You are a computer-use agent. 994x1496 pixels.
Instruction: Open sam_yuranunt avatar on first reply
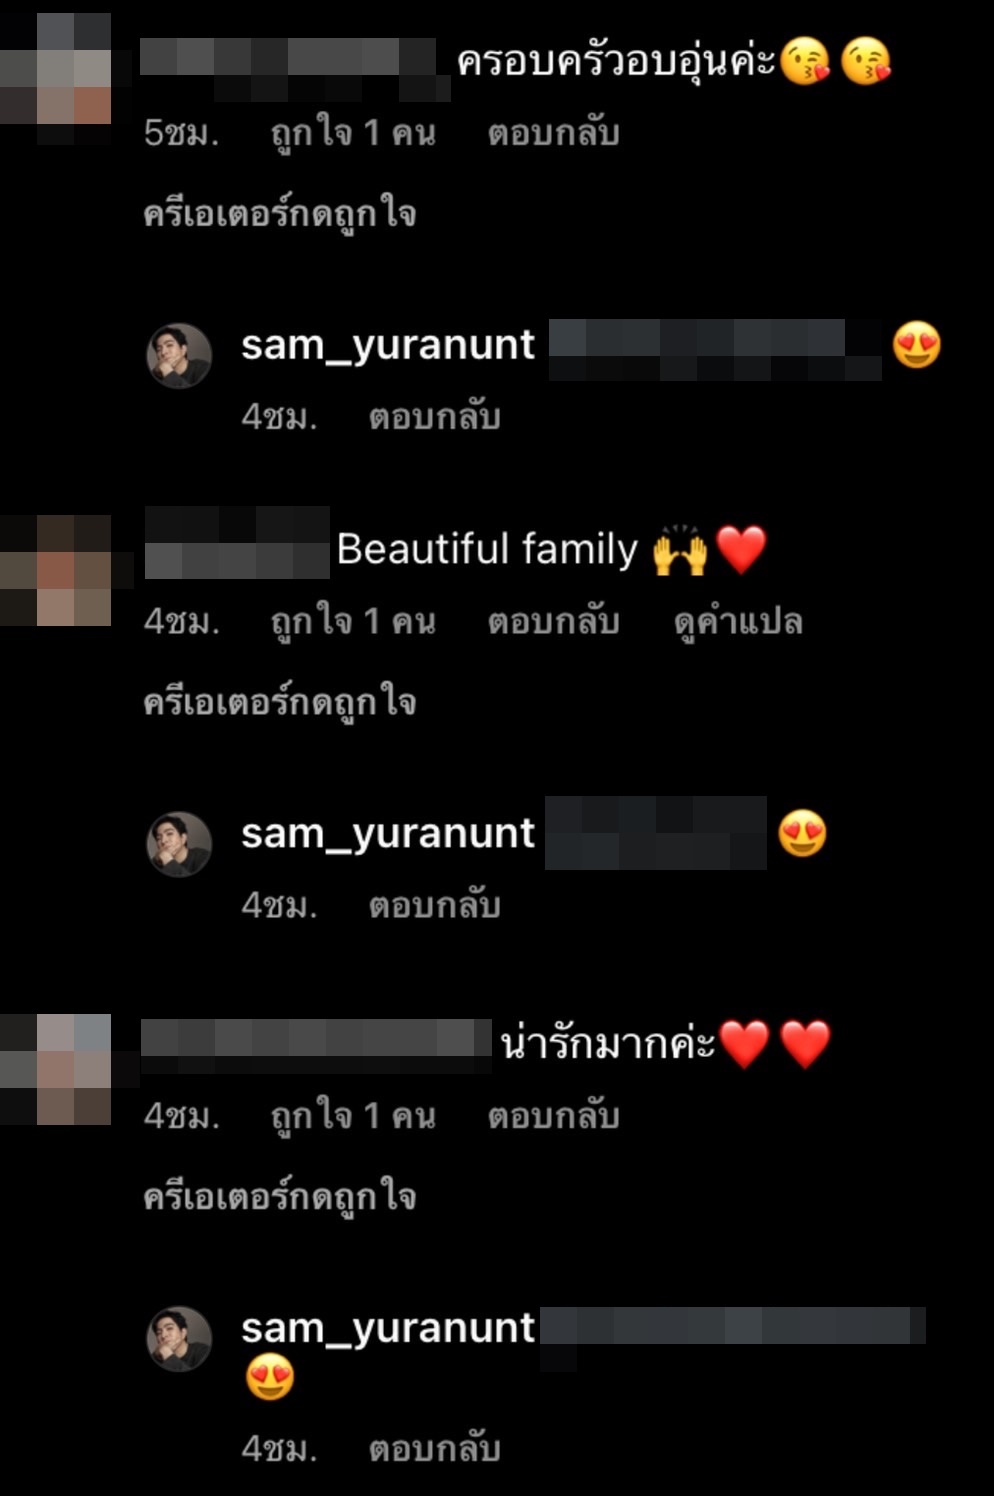pyautogui.click(x=180, y=355)
